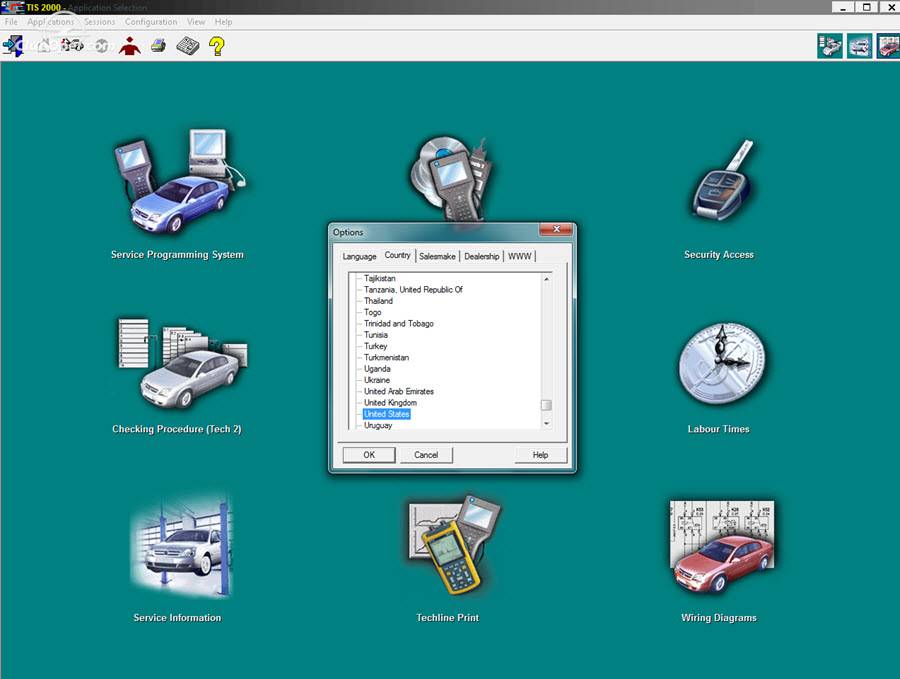Select Ukraine in the country list
Image resolution: width=900 pixels, height=679 pixels.
coord(377,380)
